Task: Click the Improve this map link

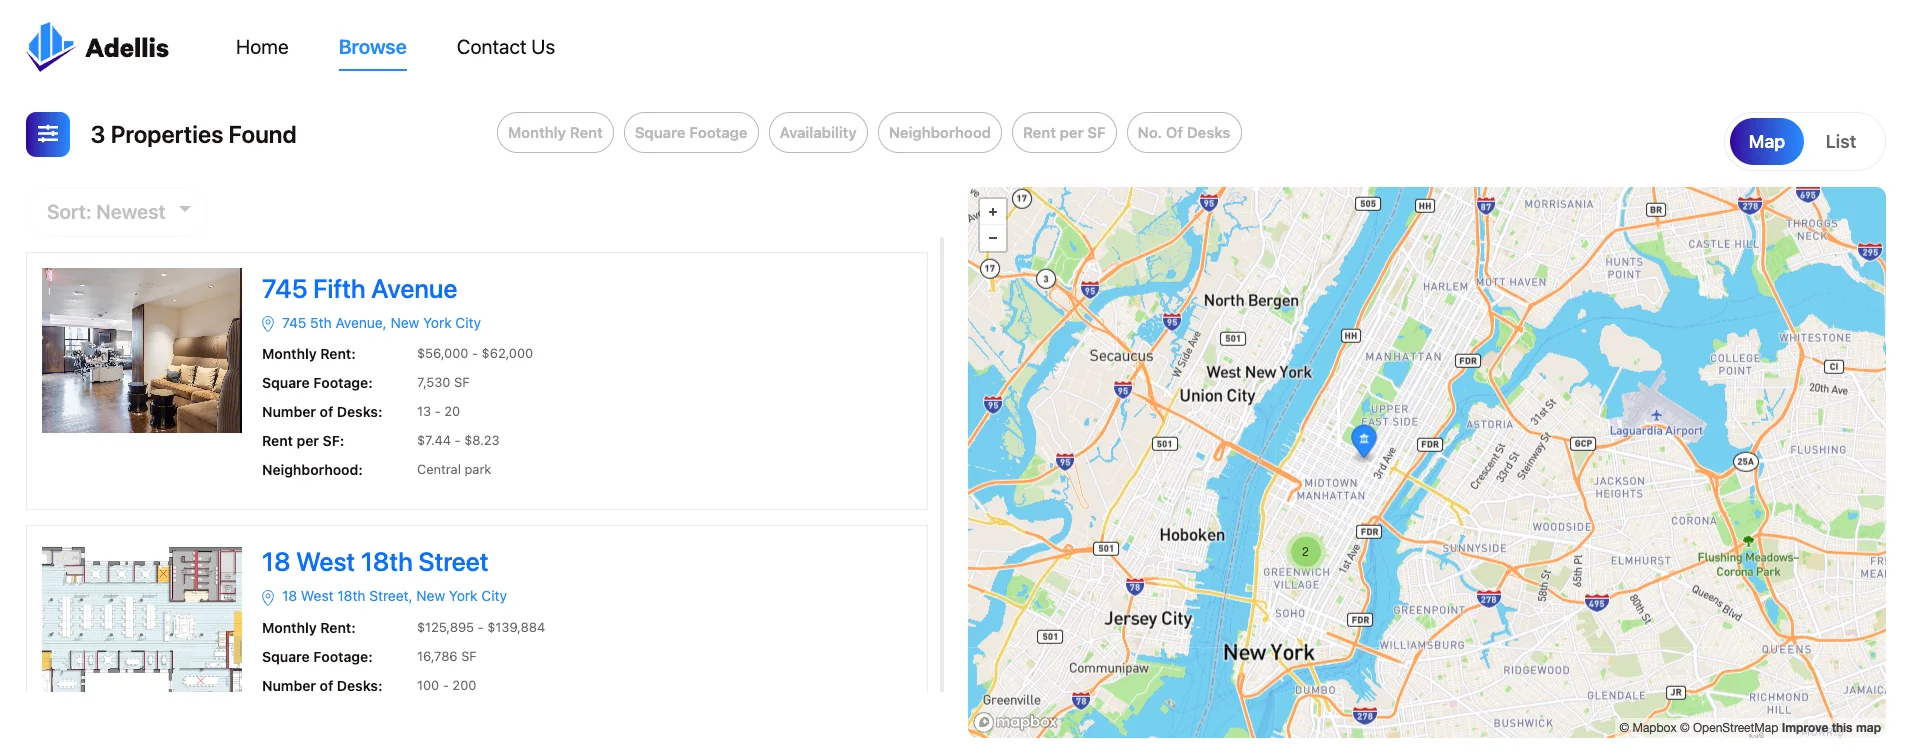Action: click(1831, 728)
